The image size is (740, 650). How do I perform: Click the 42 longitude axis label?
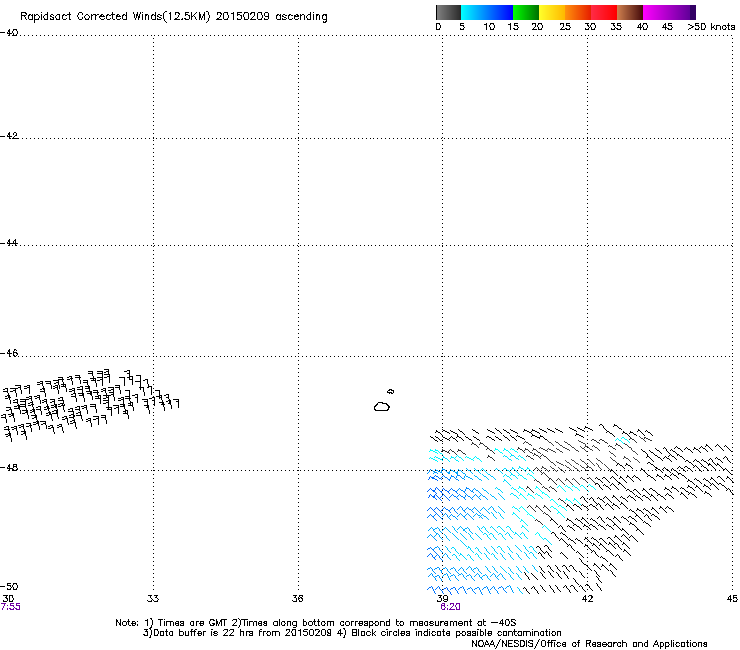587,599
